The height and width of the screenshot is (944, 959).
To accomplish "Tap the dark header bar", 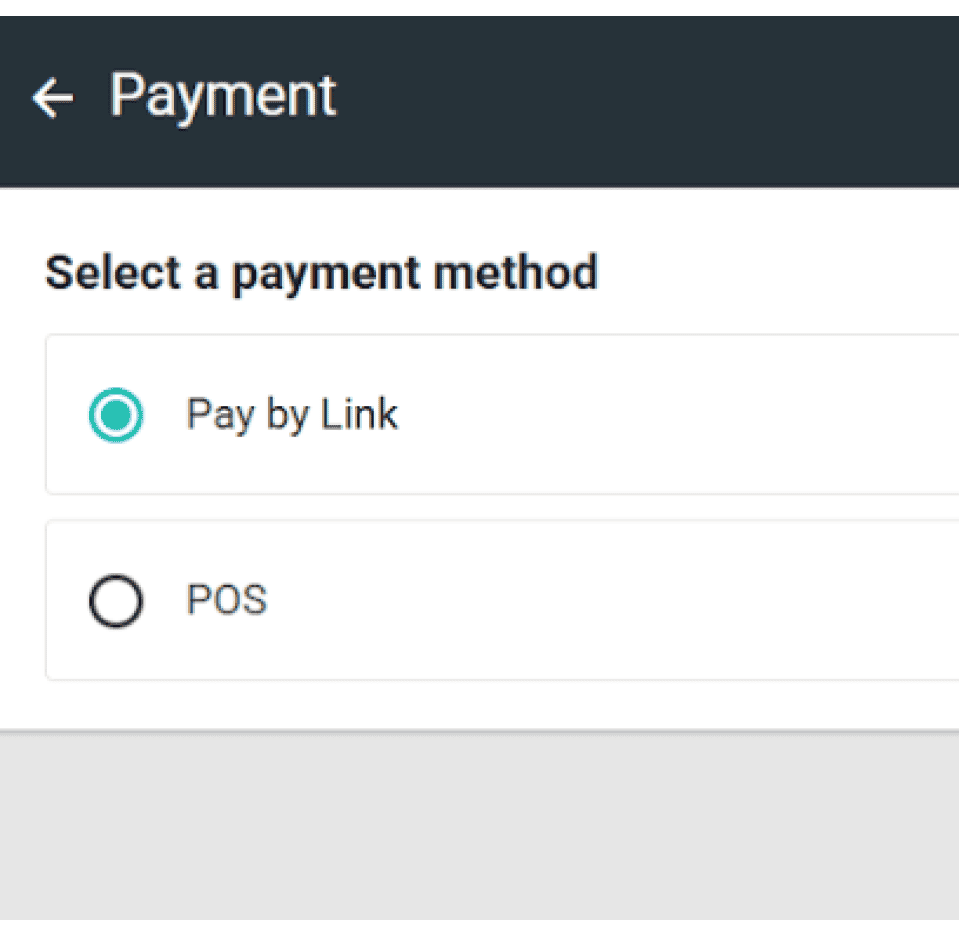I will pos(600,95).
